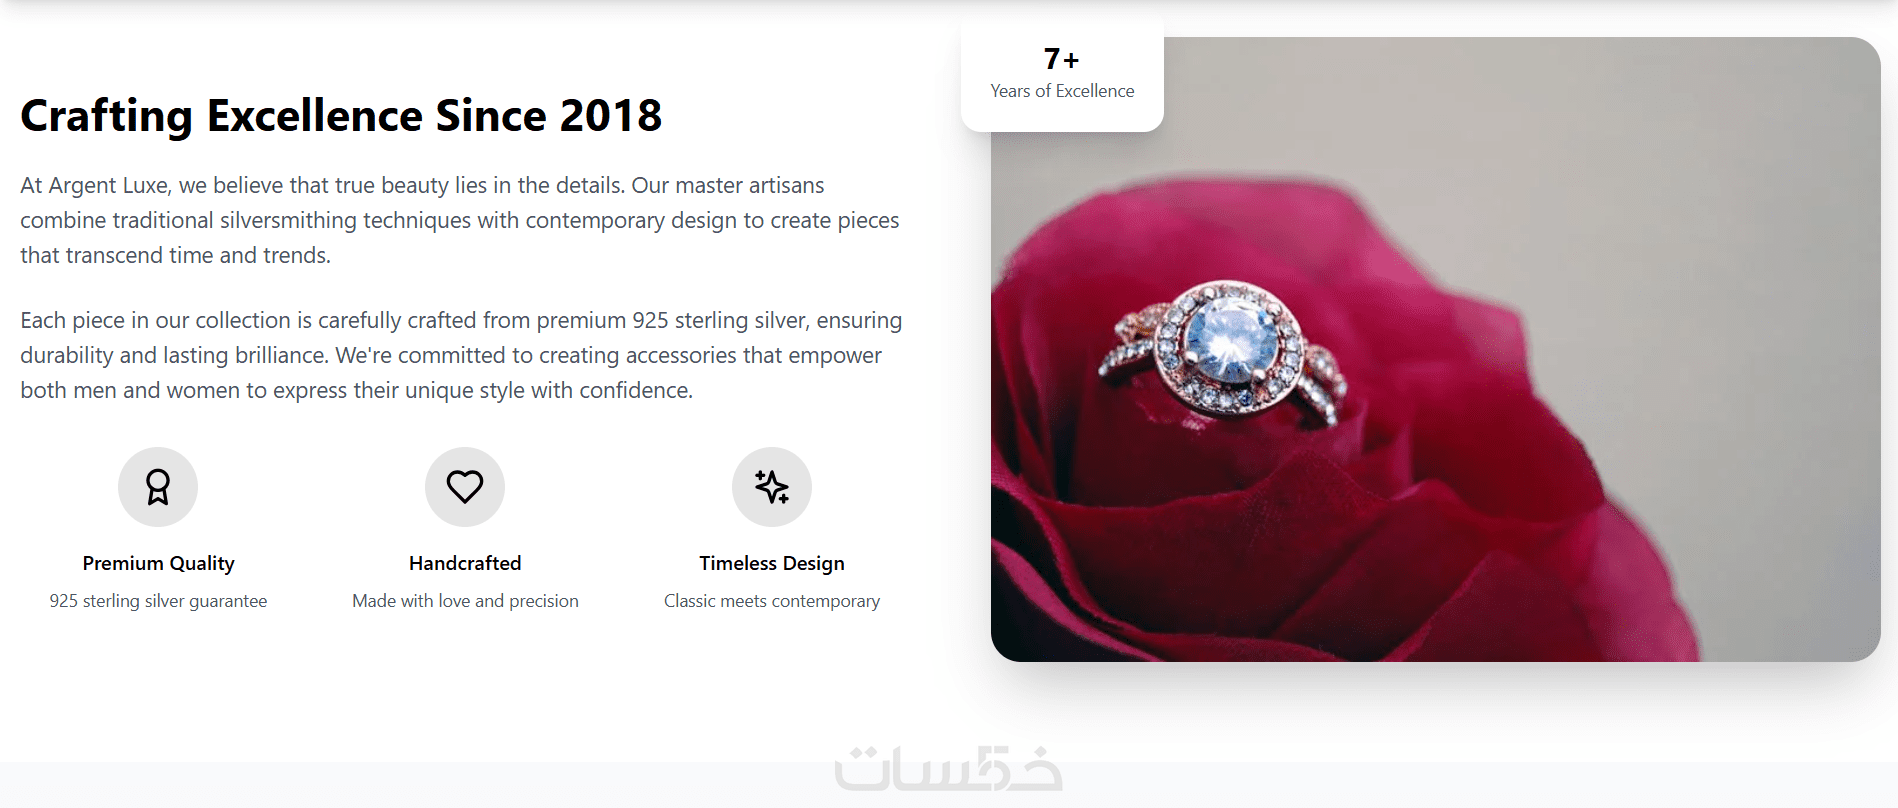The height and width of the screenshot is (808, 1898).
Task: Click the Arabic watermark logo at bottom
Action: tap(948, 768)
